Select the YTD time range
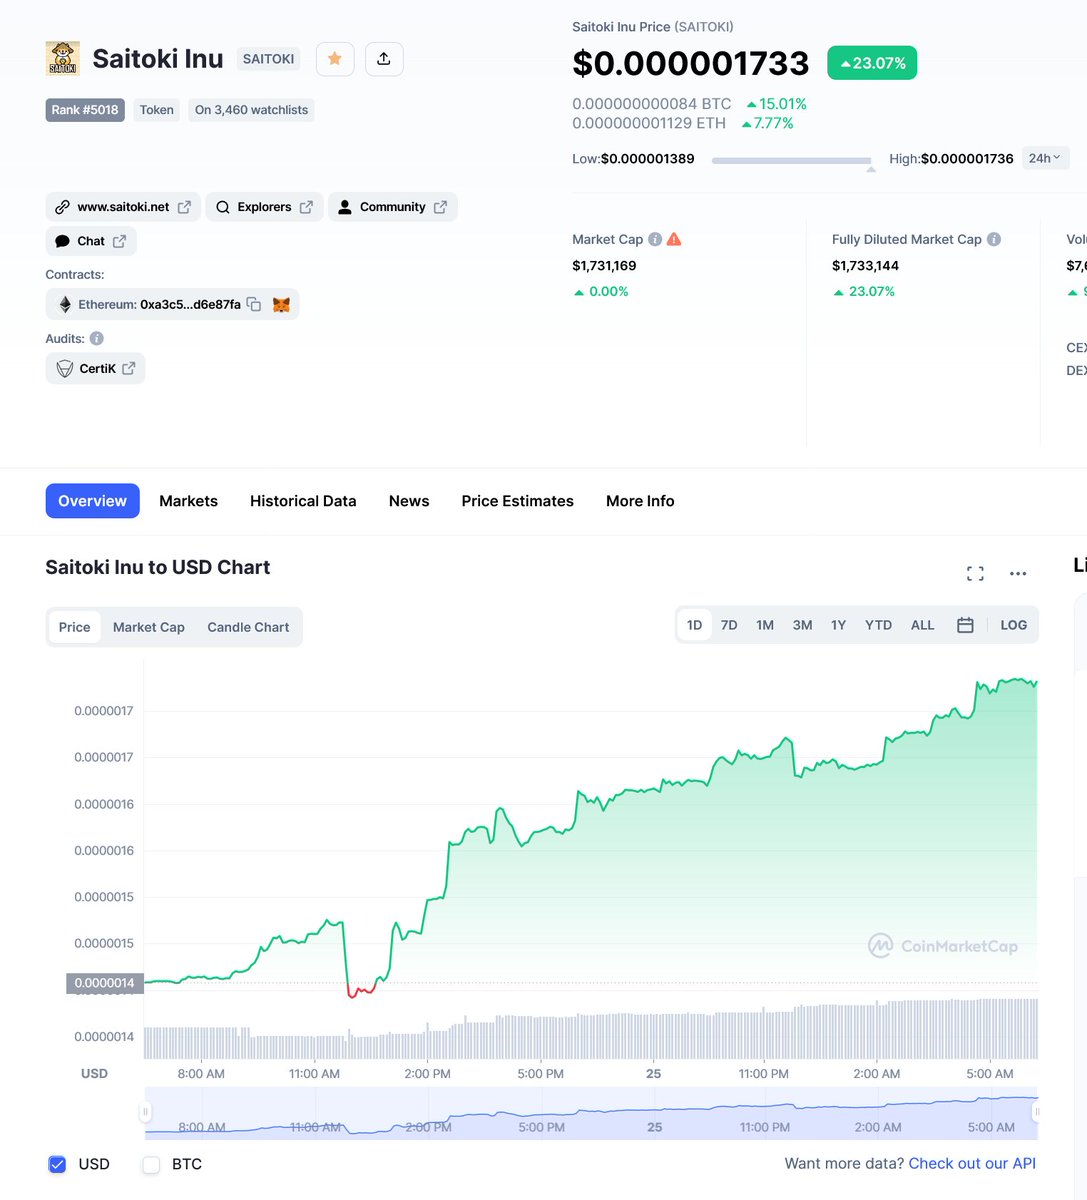Viewport: 1087px width, 1200px height. coord(878,625)
